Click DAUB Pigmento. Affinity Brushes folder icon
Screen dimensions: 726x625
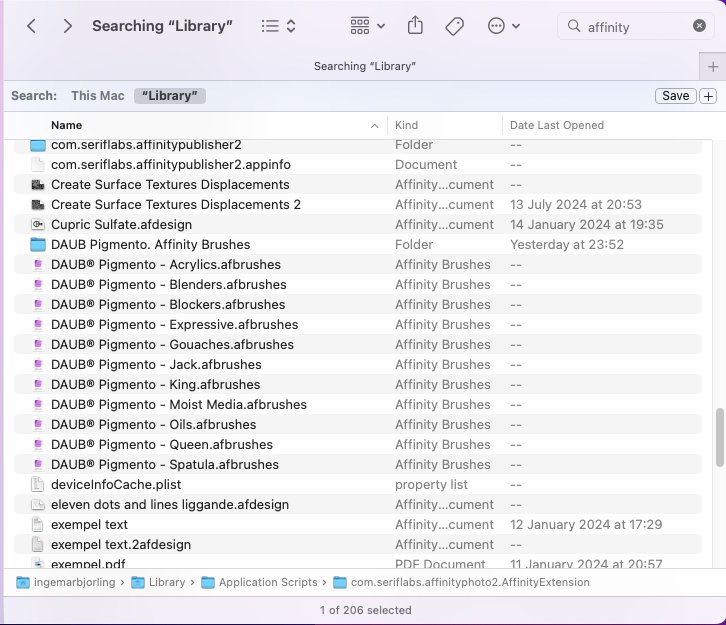[x=38, y=244]
